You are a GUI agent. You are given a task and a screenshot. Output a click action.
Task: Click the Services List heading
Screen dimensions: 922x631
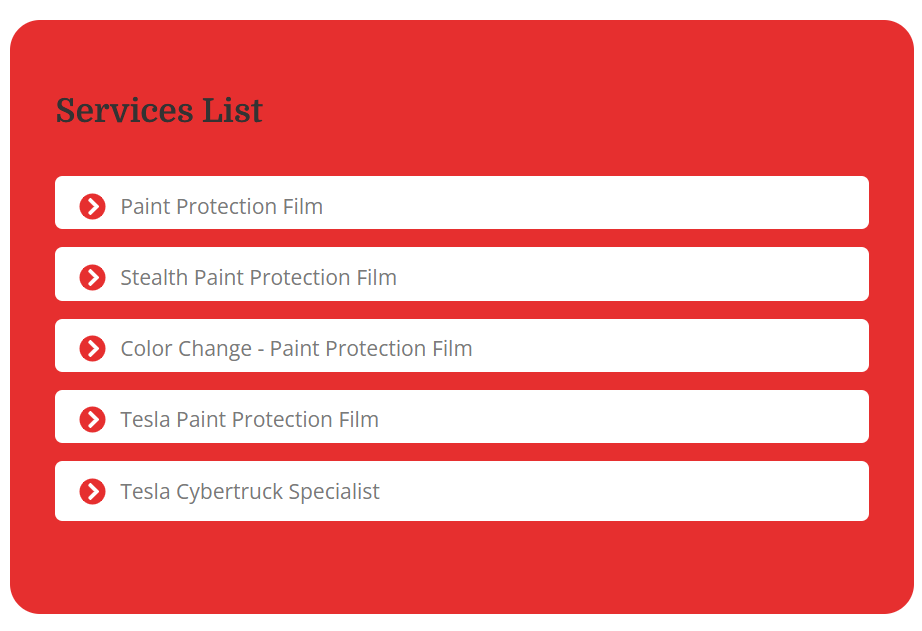(x=159, y=111)
